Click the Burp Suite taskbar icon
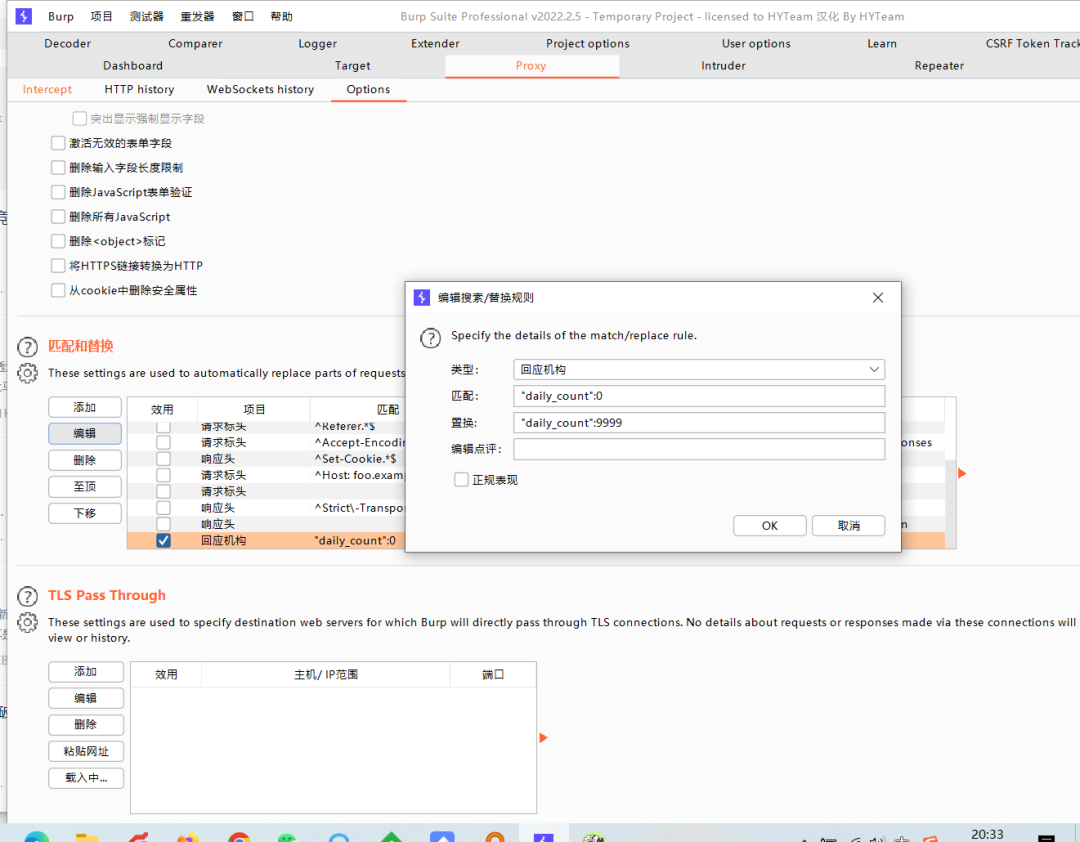 pyautogui.click(x=543, y=836)
